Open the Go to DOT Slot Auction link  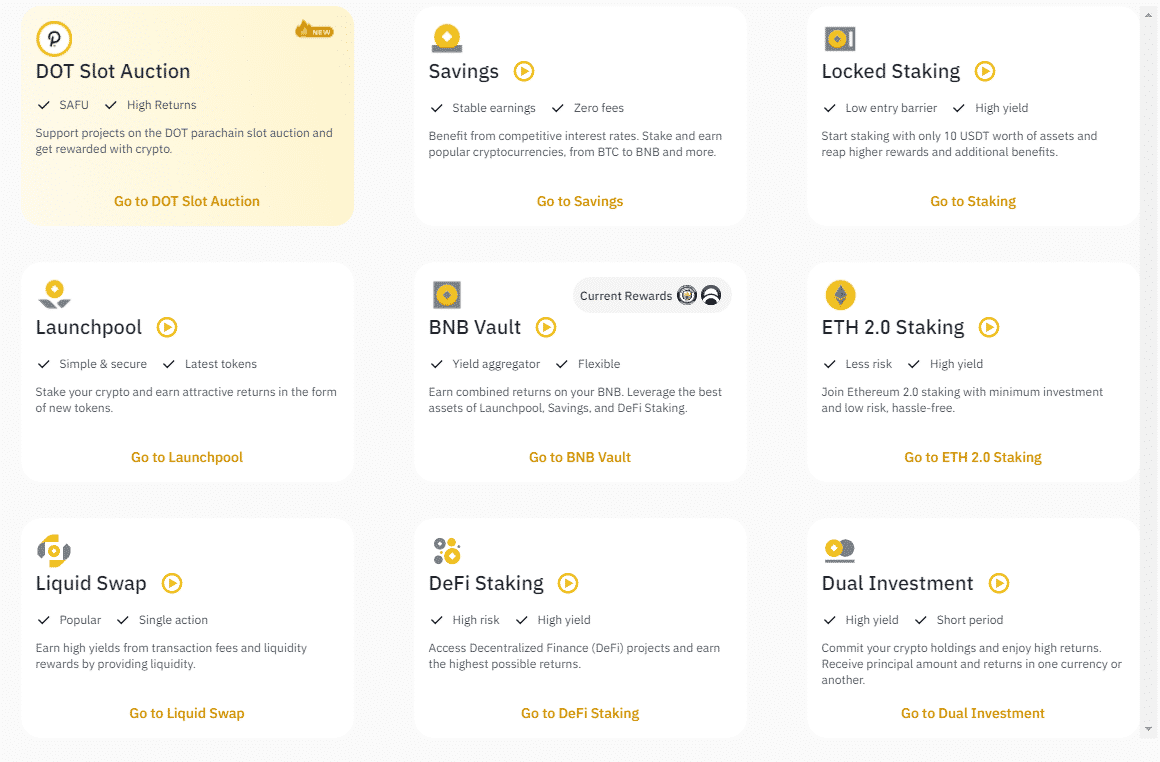coord(187,201)
